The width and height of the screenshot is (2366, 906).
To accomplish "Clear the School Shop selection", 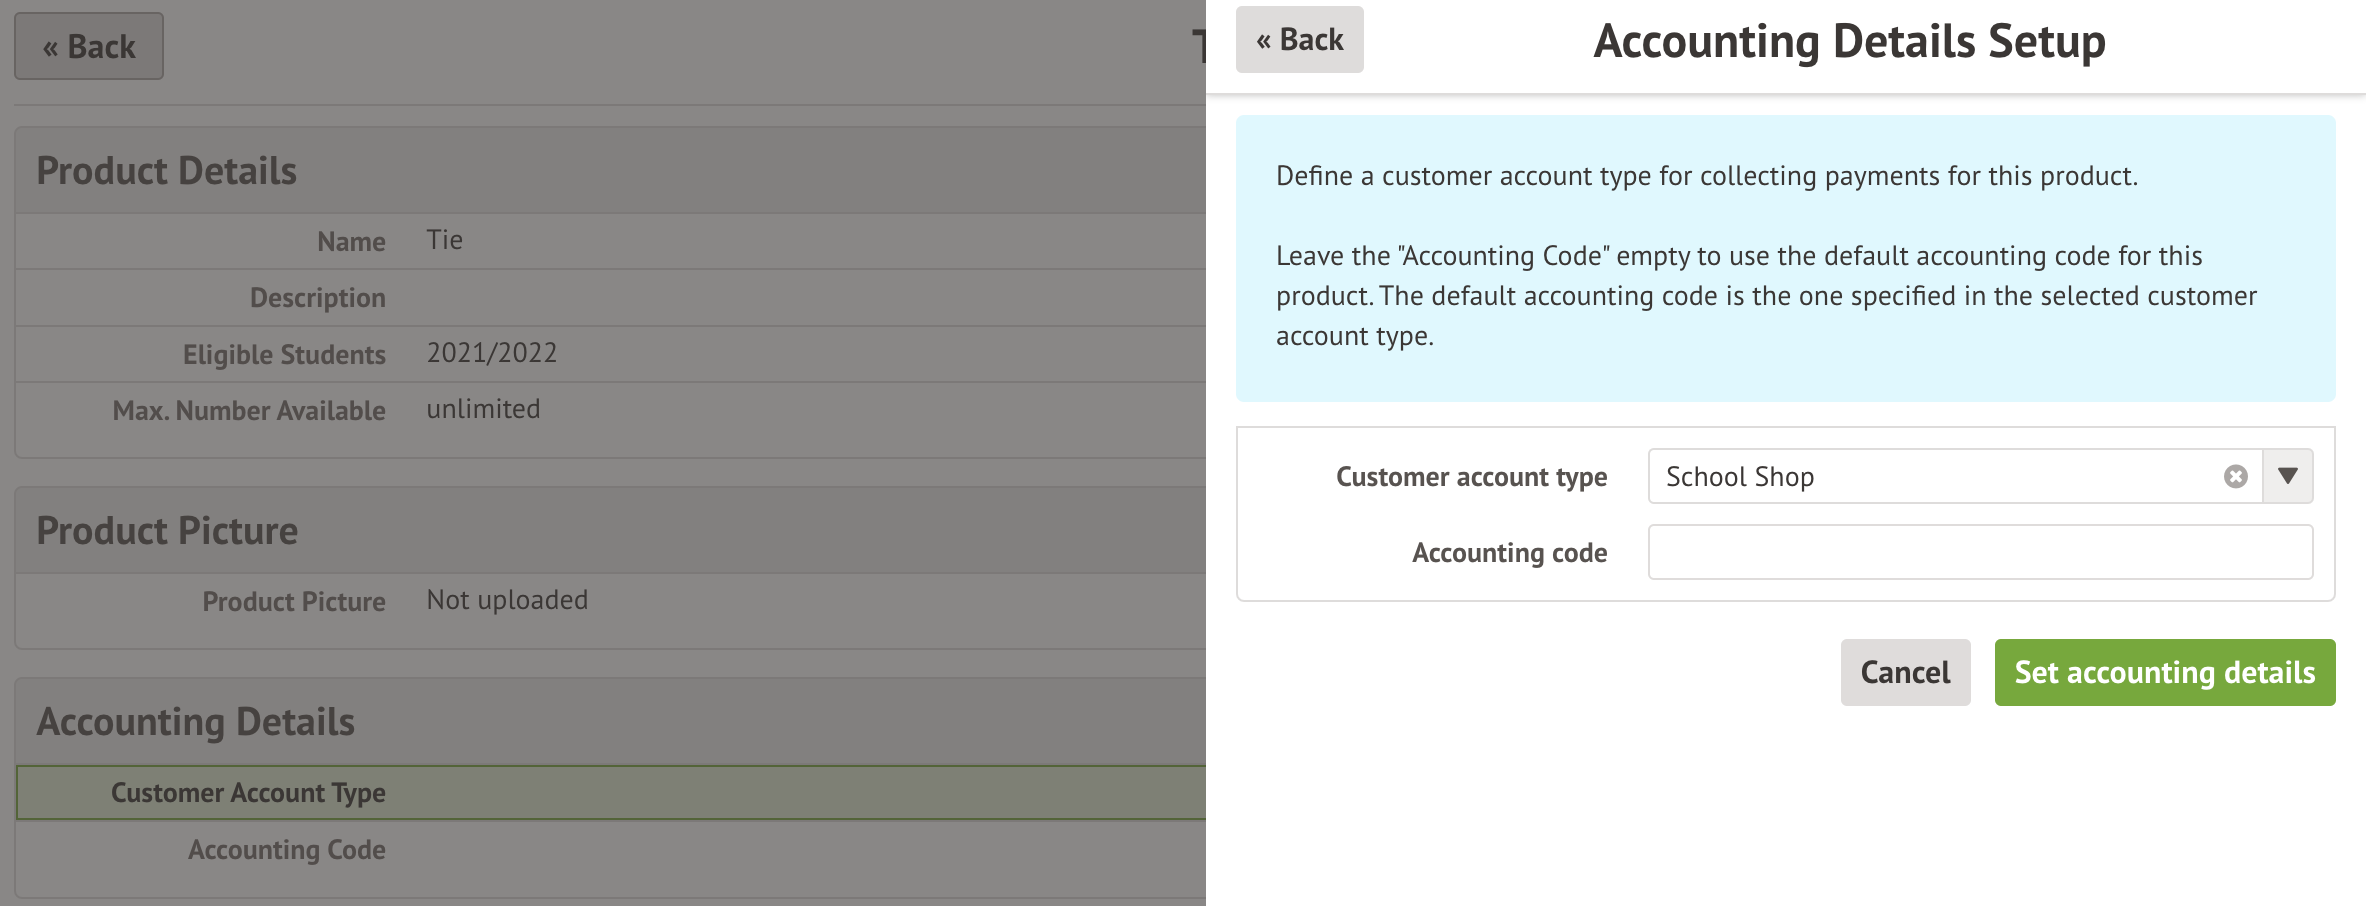I will 2235,477.
